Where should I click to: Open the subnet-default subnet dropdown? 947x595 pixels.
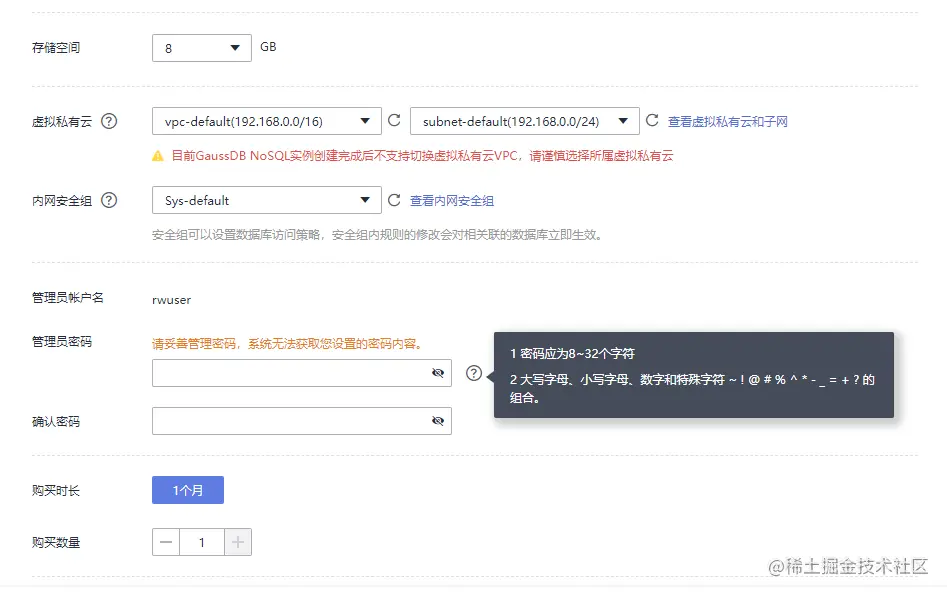(524, 121)
